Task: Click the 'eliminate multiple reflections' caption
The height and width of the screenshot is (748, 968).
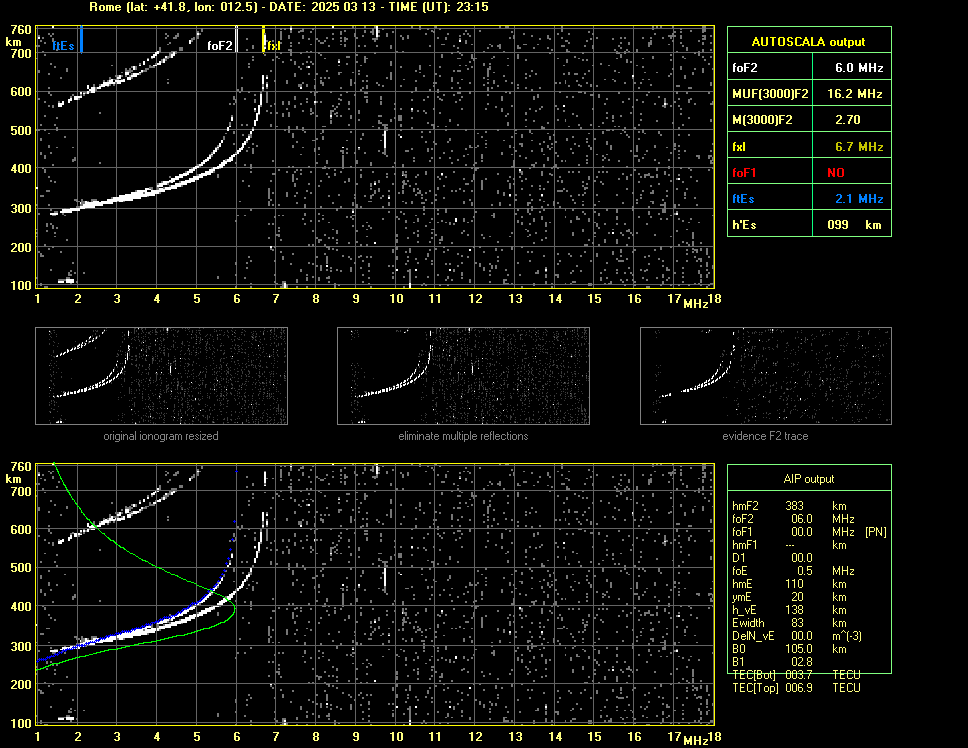Action: point(463,436)
